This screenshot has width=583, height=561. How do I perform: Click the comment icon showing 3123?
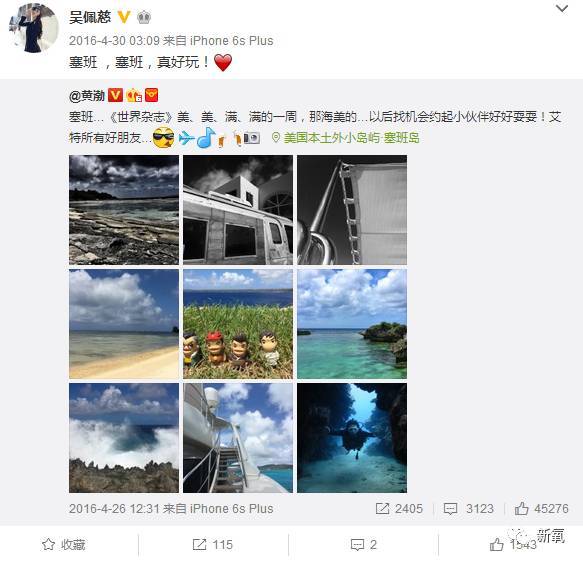tap(450, 509)
